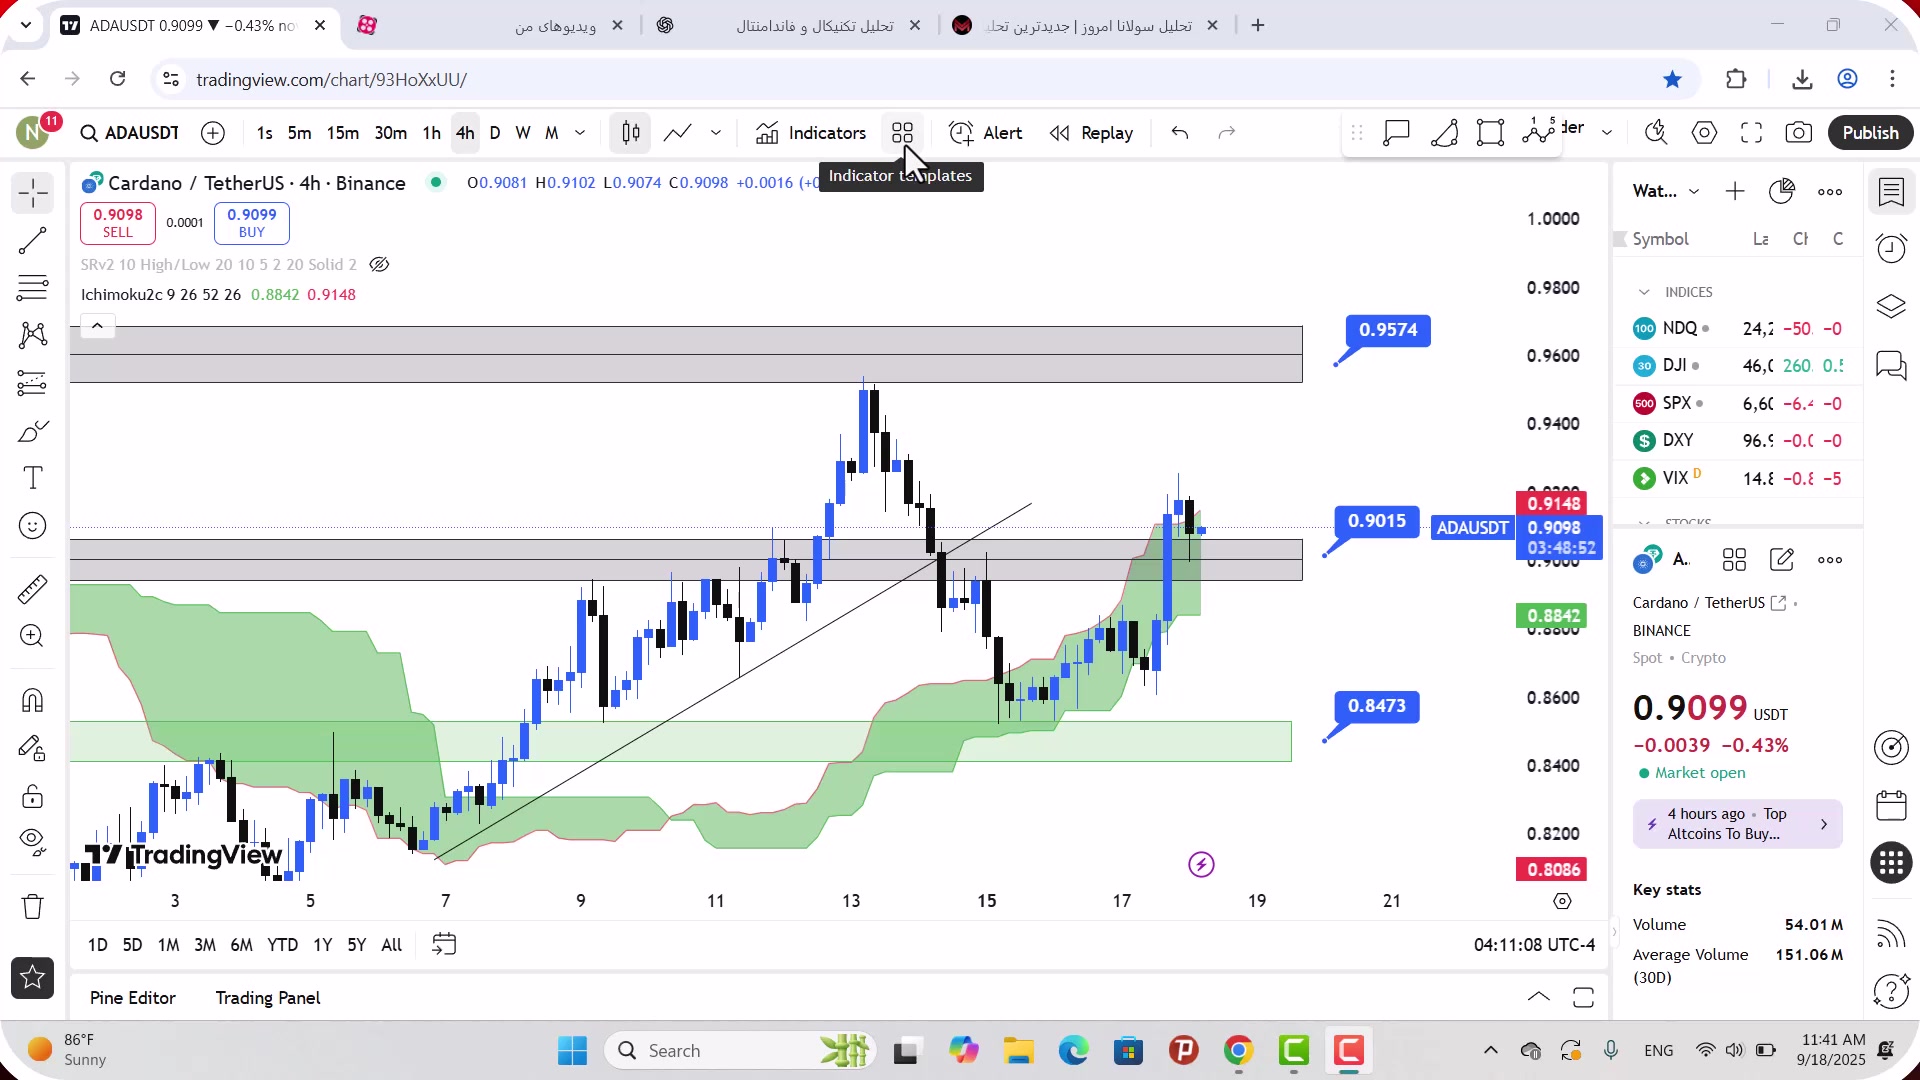Open watchlist more options menu
1920x1080 pixels.
click(1830, 191)
